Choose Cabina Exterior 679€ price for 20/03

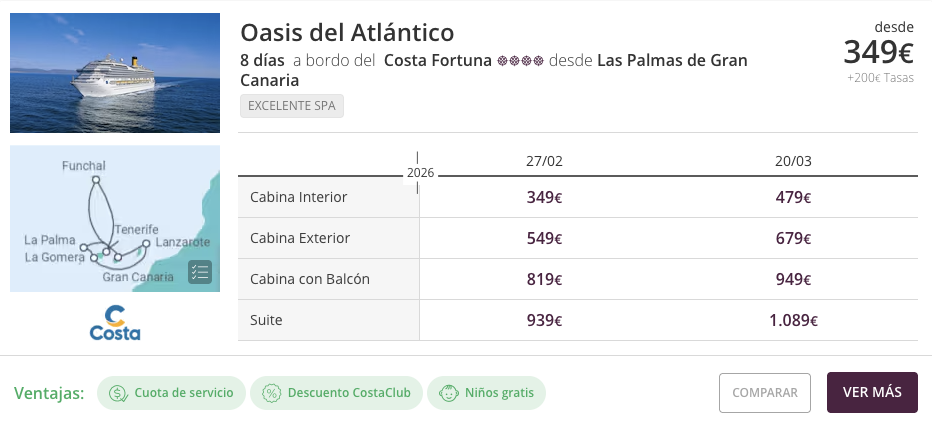point(793,238)
